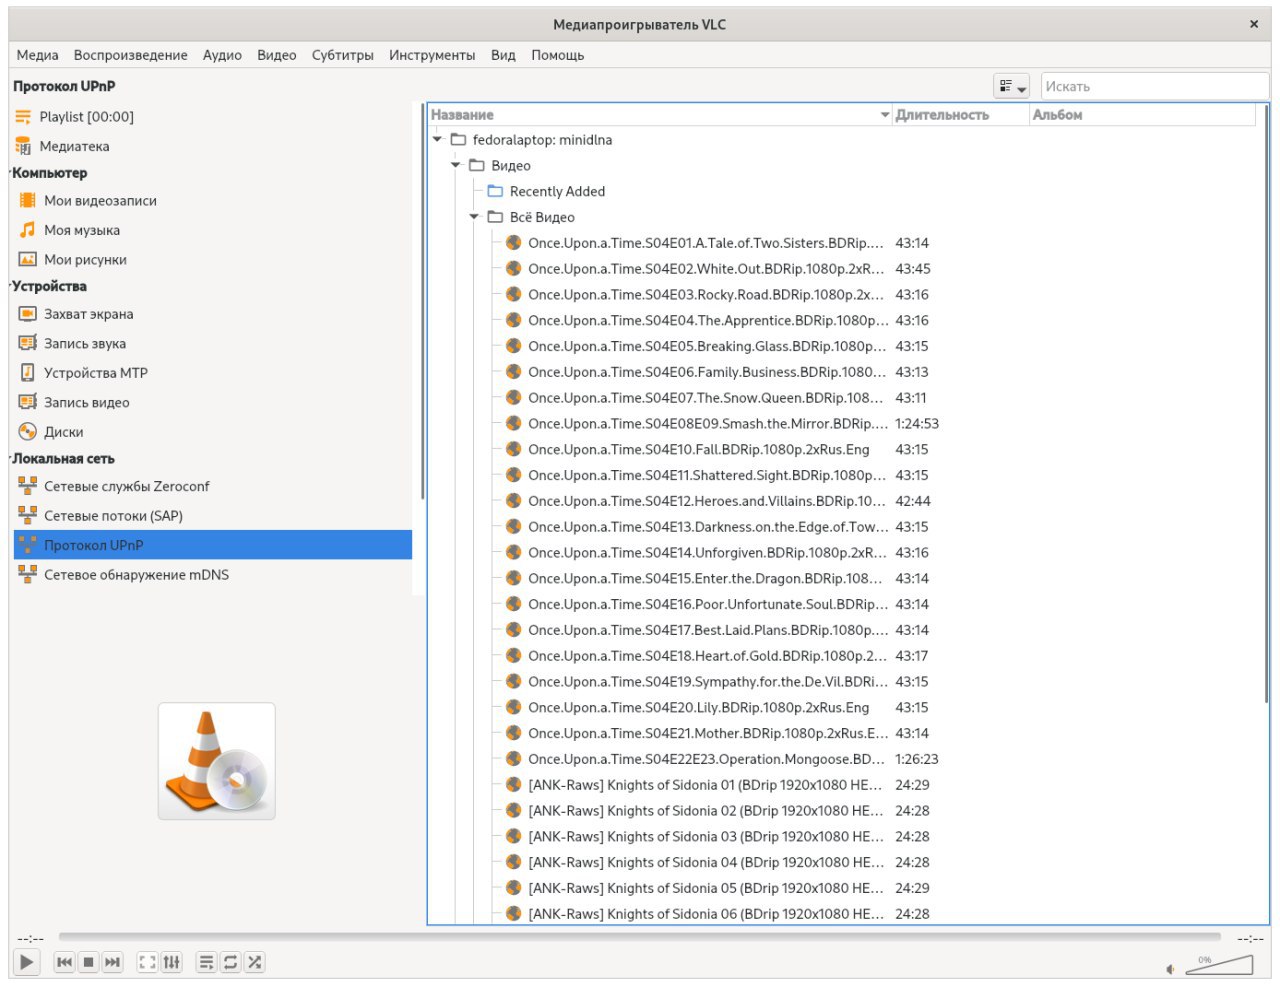
Task: Open the Вид menu
Action: click(x=503, y=55)
